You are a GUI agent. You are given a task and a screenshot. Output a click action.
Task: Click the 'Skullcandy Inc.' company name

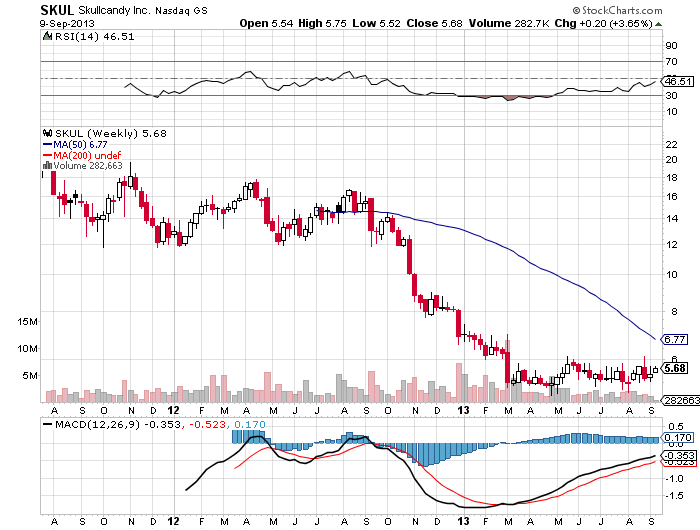coord(114,10)
